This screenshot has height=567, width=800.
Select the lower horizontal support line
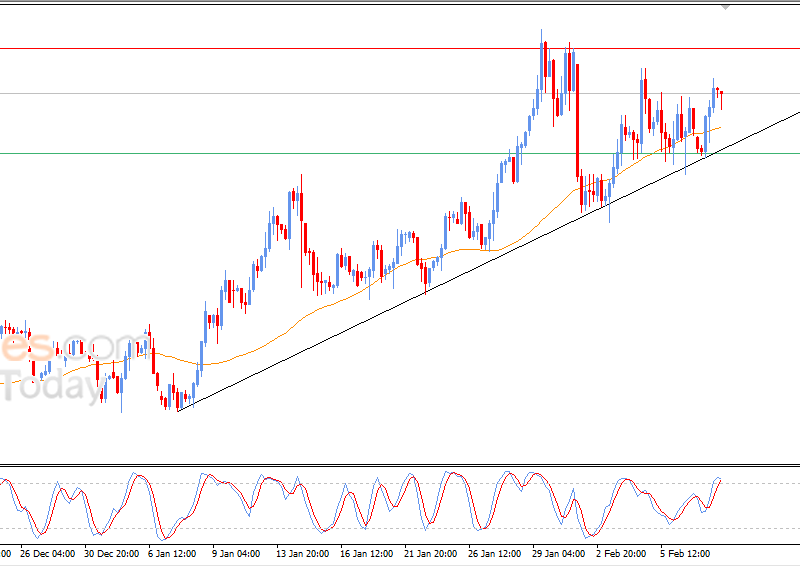(x=300, y=153)
